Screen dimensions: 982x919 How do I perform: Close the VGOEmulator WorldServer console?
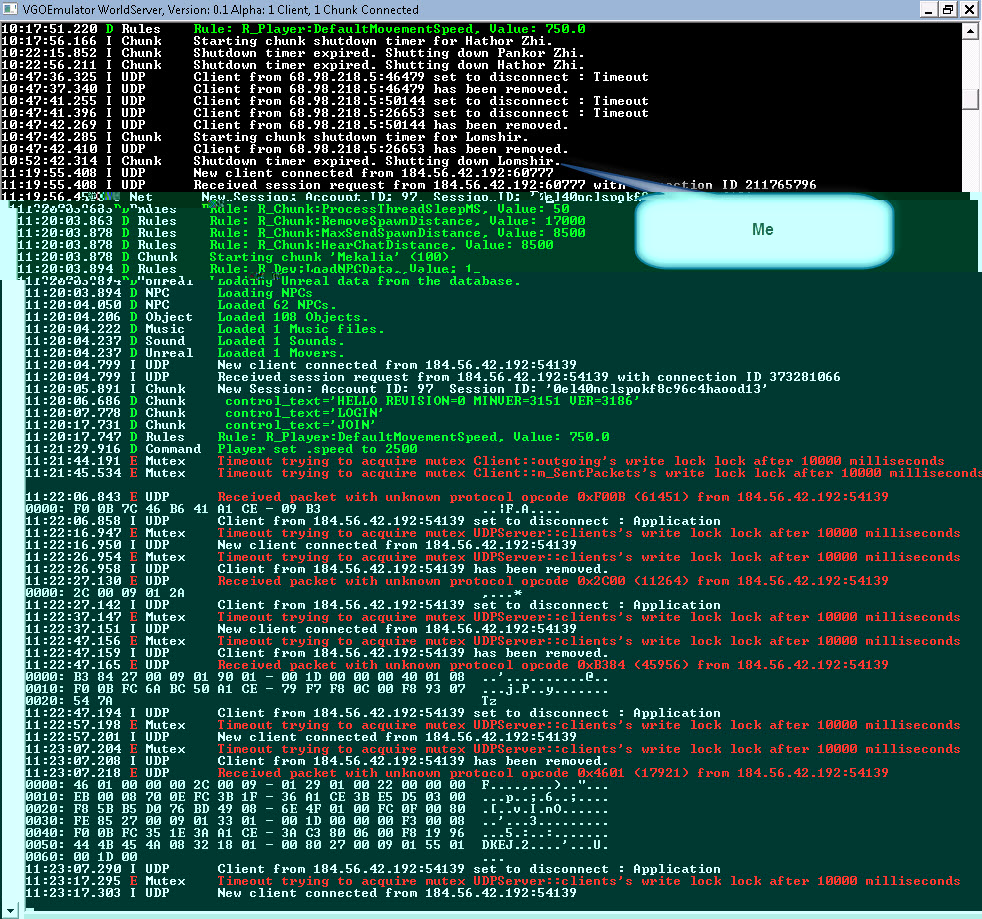[968, 9]
